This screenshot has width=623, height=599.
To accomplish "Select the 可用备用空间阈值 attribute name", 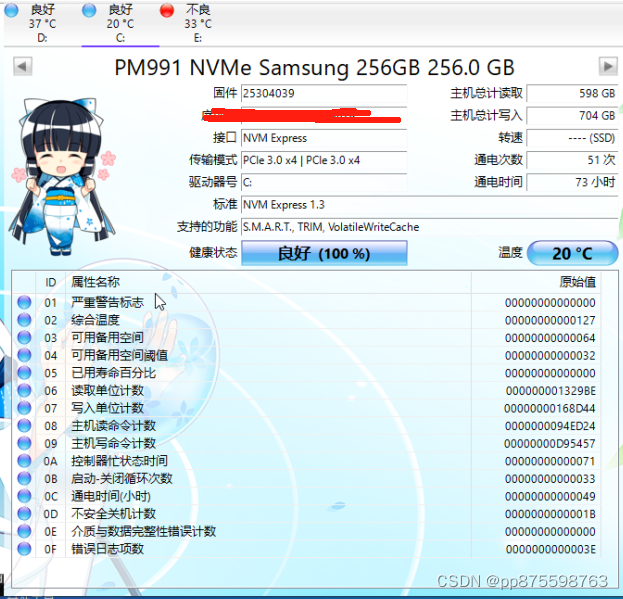I will 119,355.
